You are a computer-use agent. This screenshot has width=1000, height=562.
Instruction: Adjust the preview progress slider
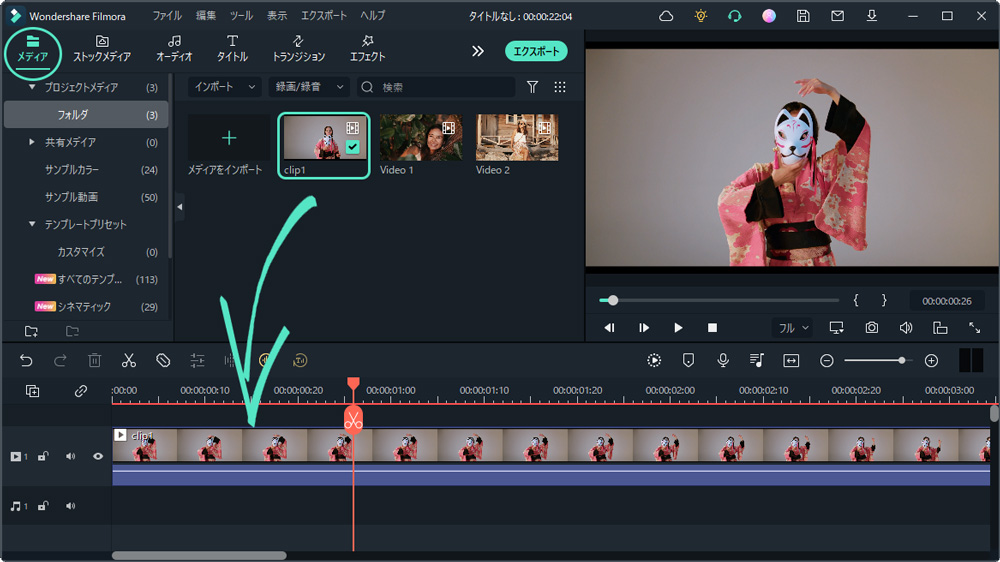719,300
